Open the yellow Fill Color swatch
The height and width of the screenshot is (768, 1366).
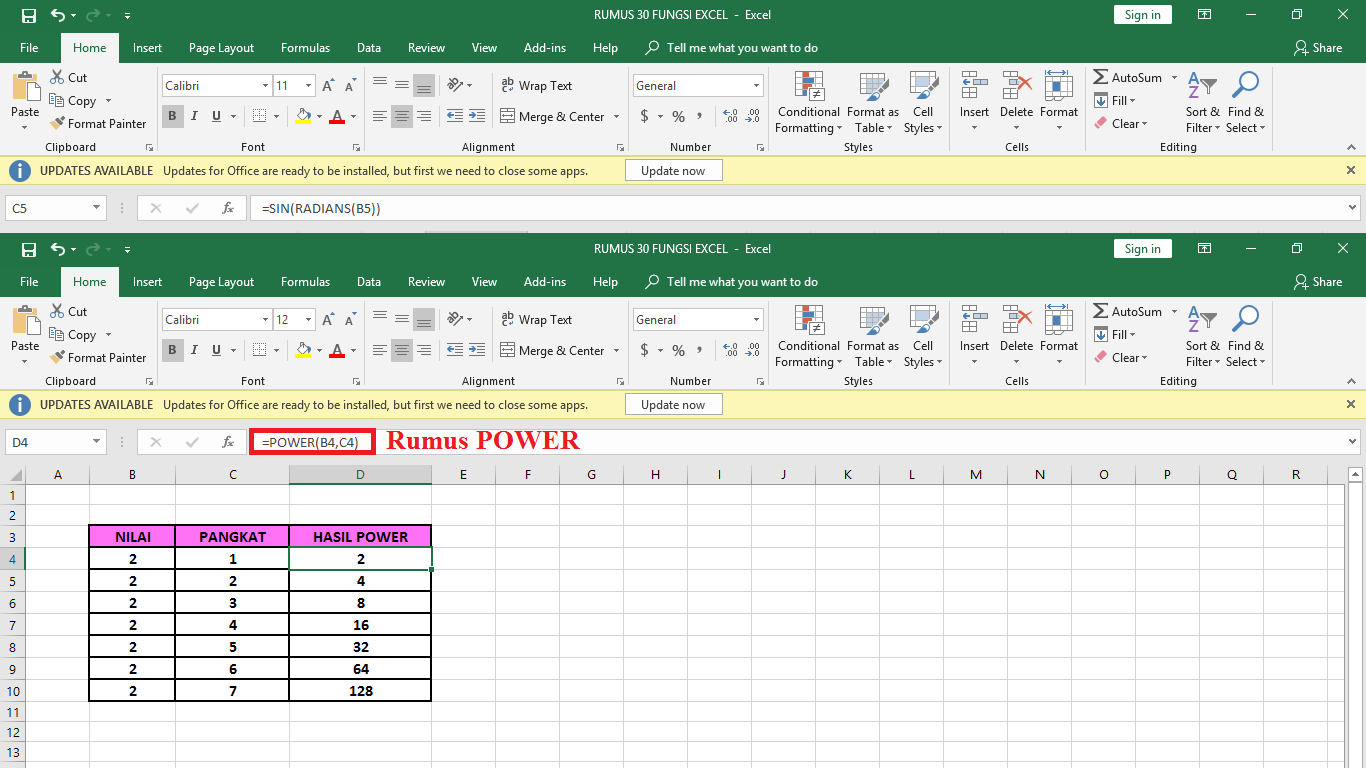click(x=303, y=350)
